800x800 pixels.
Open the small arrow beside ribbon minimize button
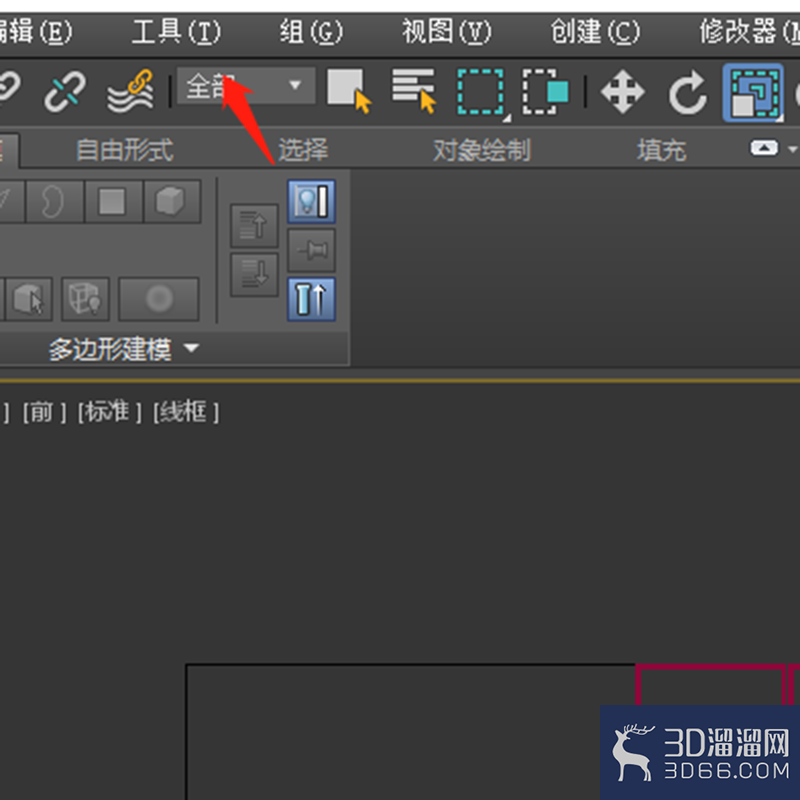tap(792, 149)
